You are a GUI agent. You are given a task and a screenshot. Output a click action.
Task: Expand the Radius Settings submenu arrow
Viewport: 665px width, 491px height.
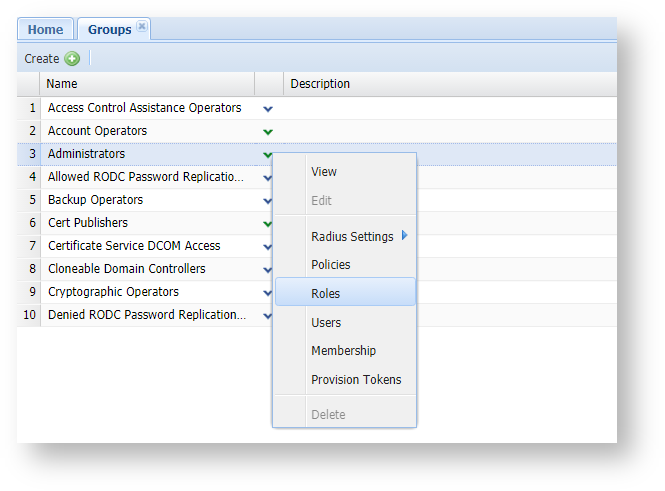pos(405,236)
